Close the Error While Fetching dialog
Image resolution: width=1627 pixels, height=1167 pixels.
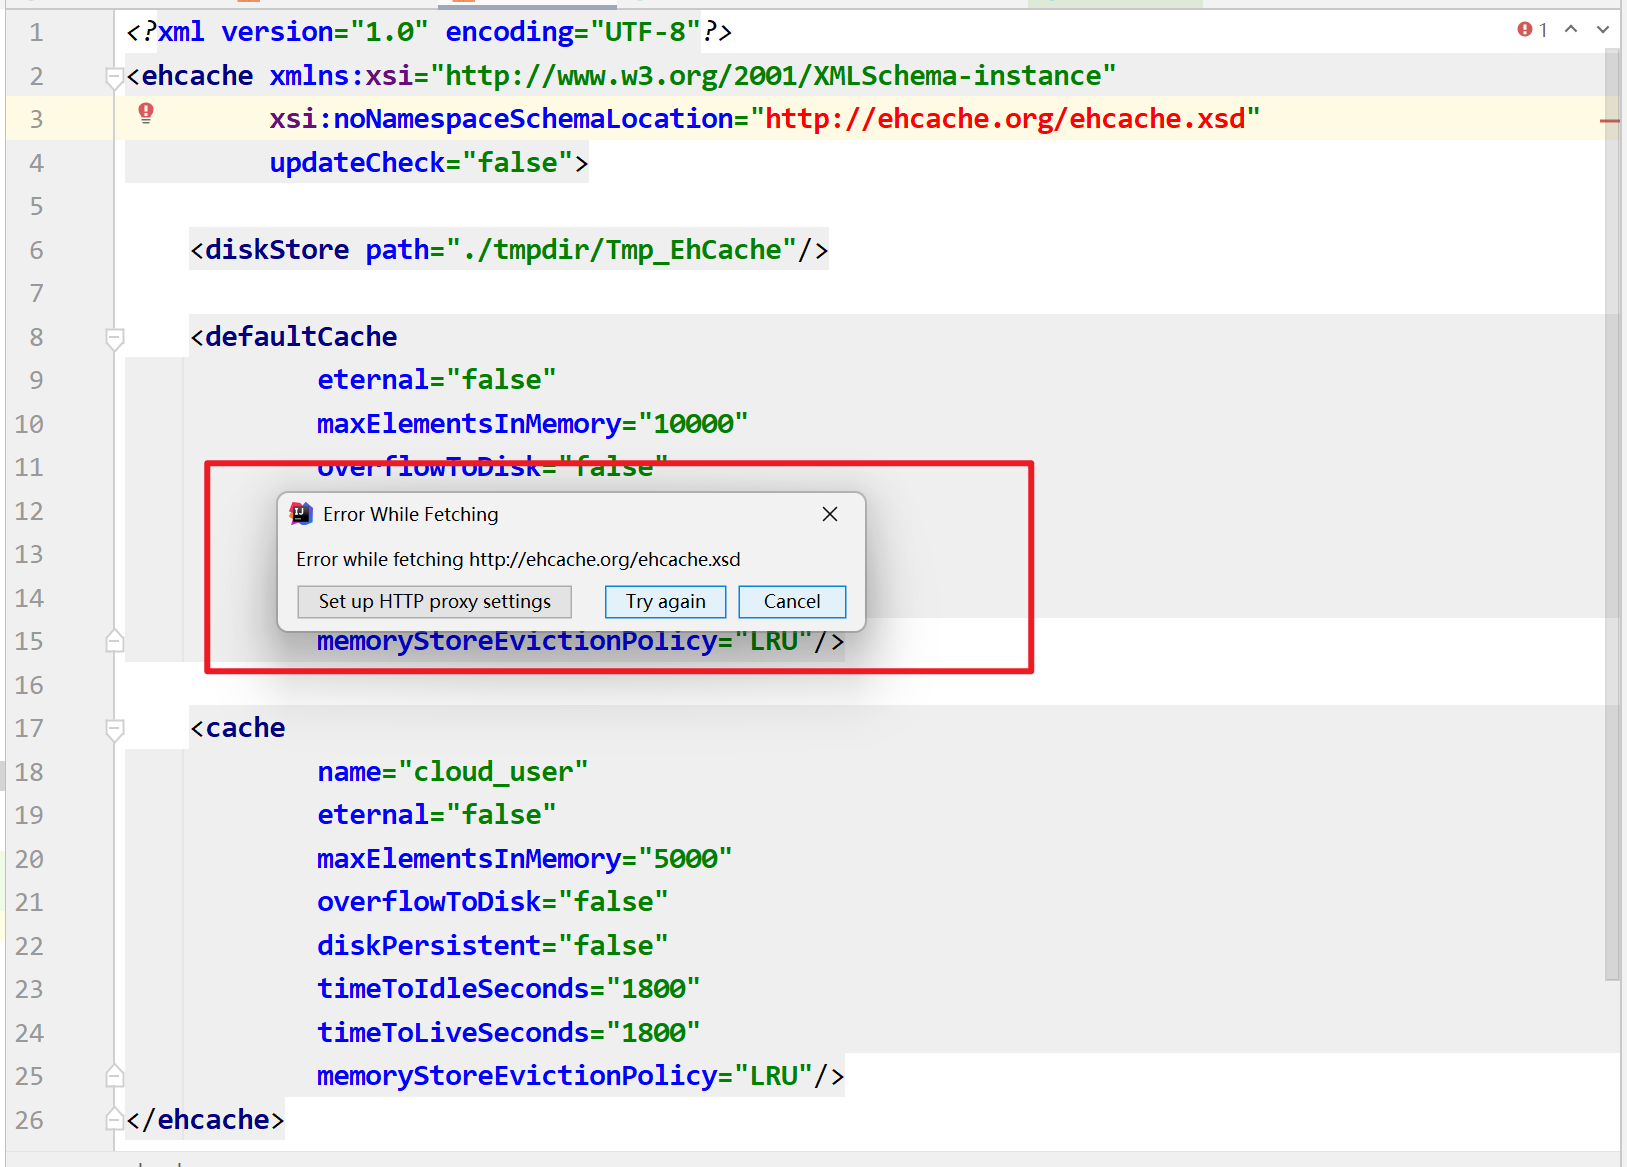coord(830,514)
